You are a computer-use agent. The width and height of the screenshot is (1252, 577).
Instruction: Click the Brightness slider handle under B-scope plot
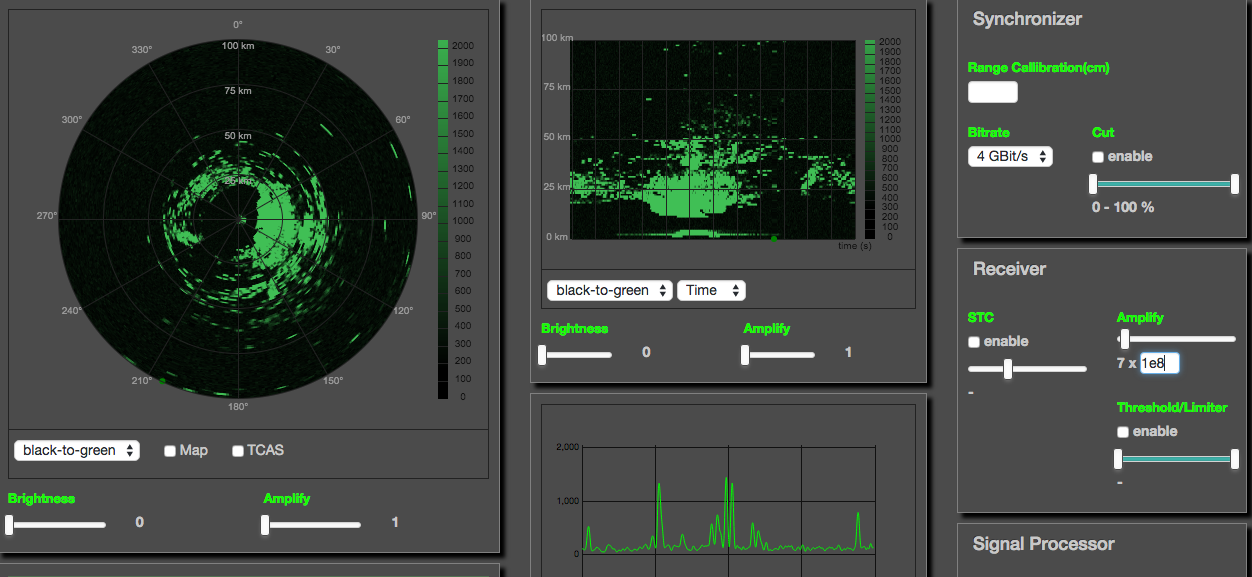543,354
